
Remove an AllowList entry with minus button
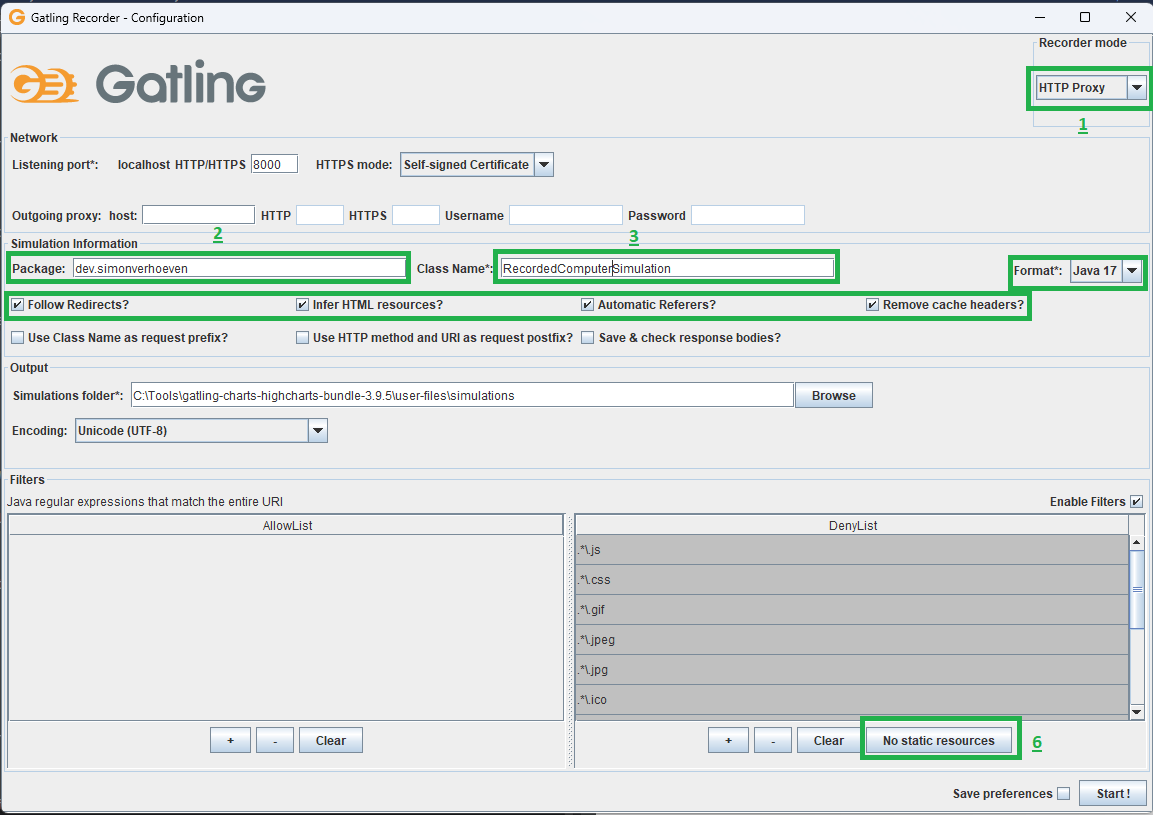point(275,741)
